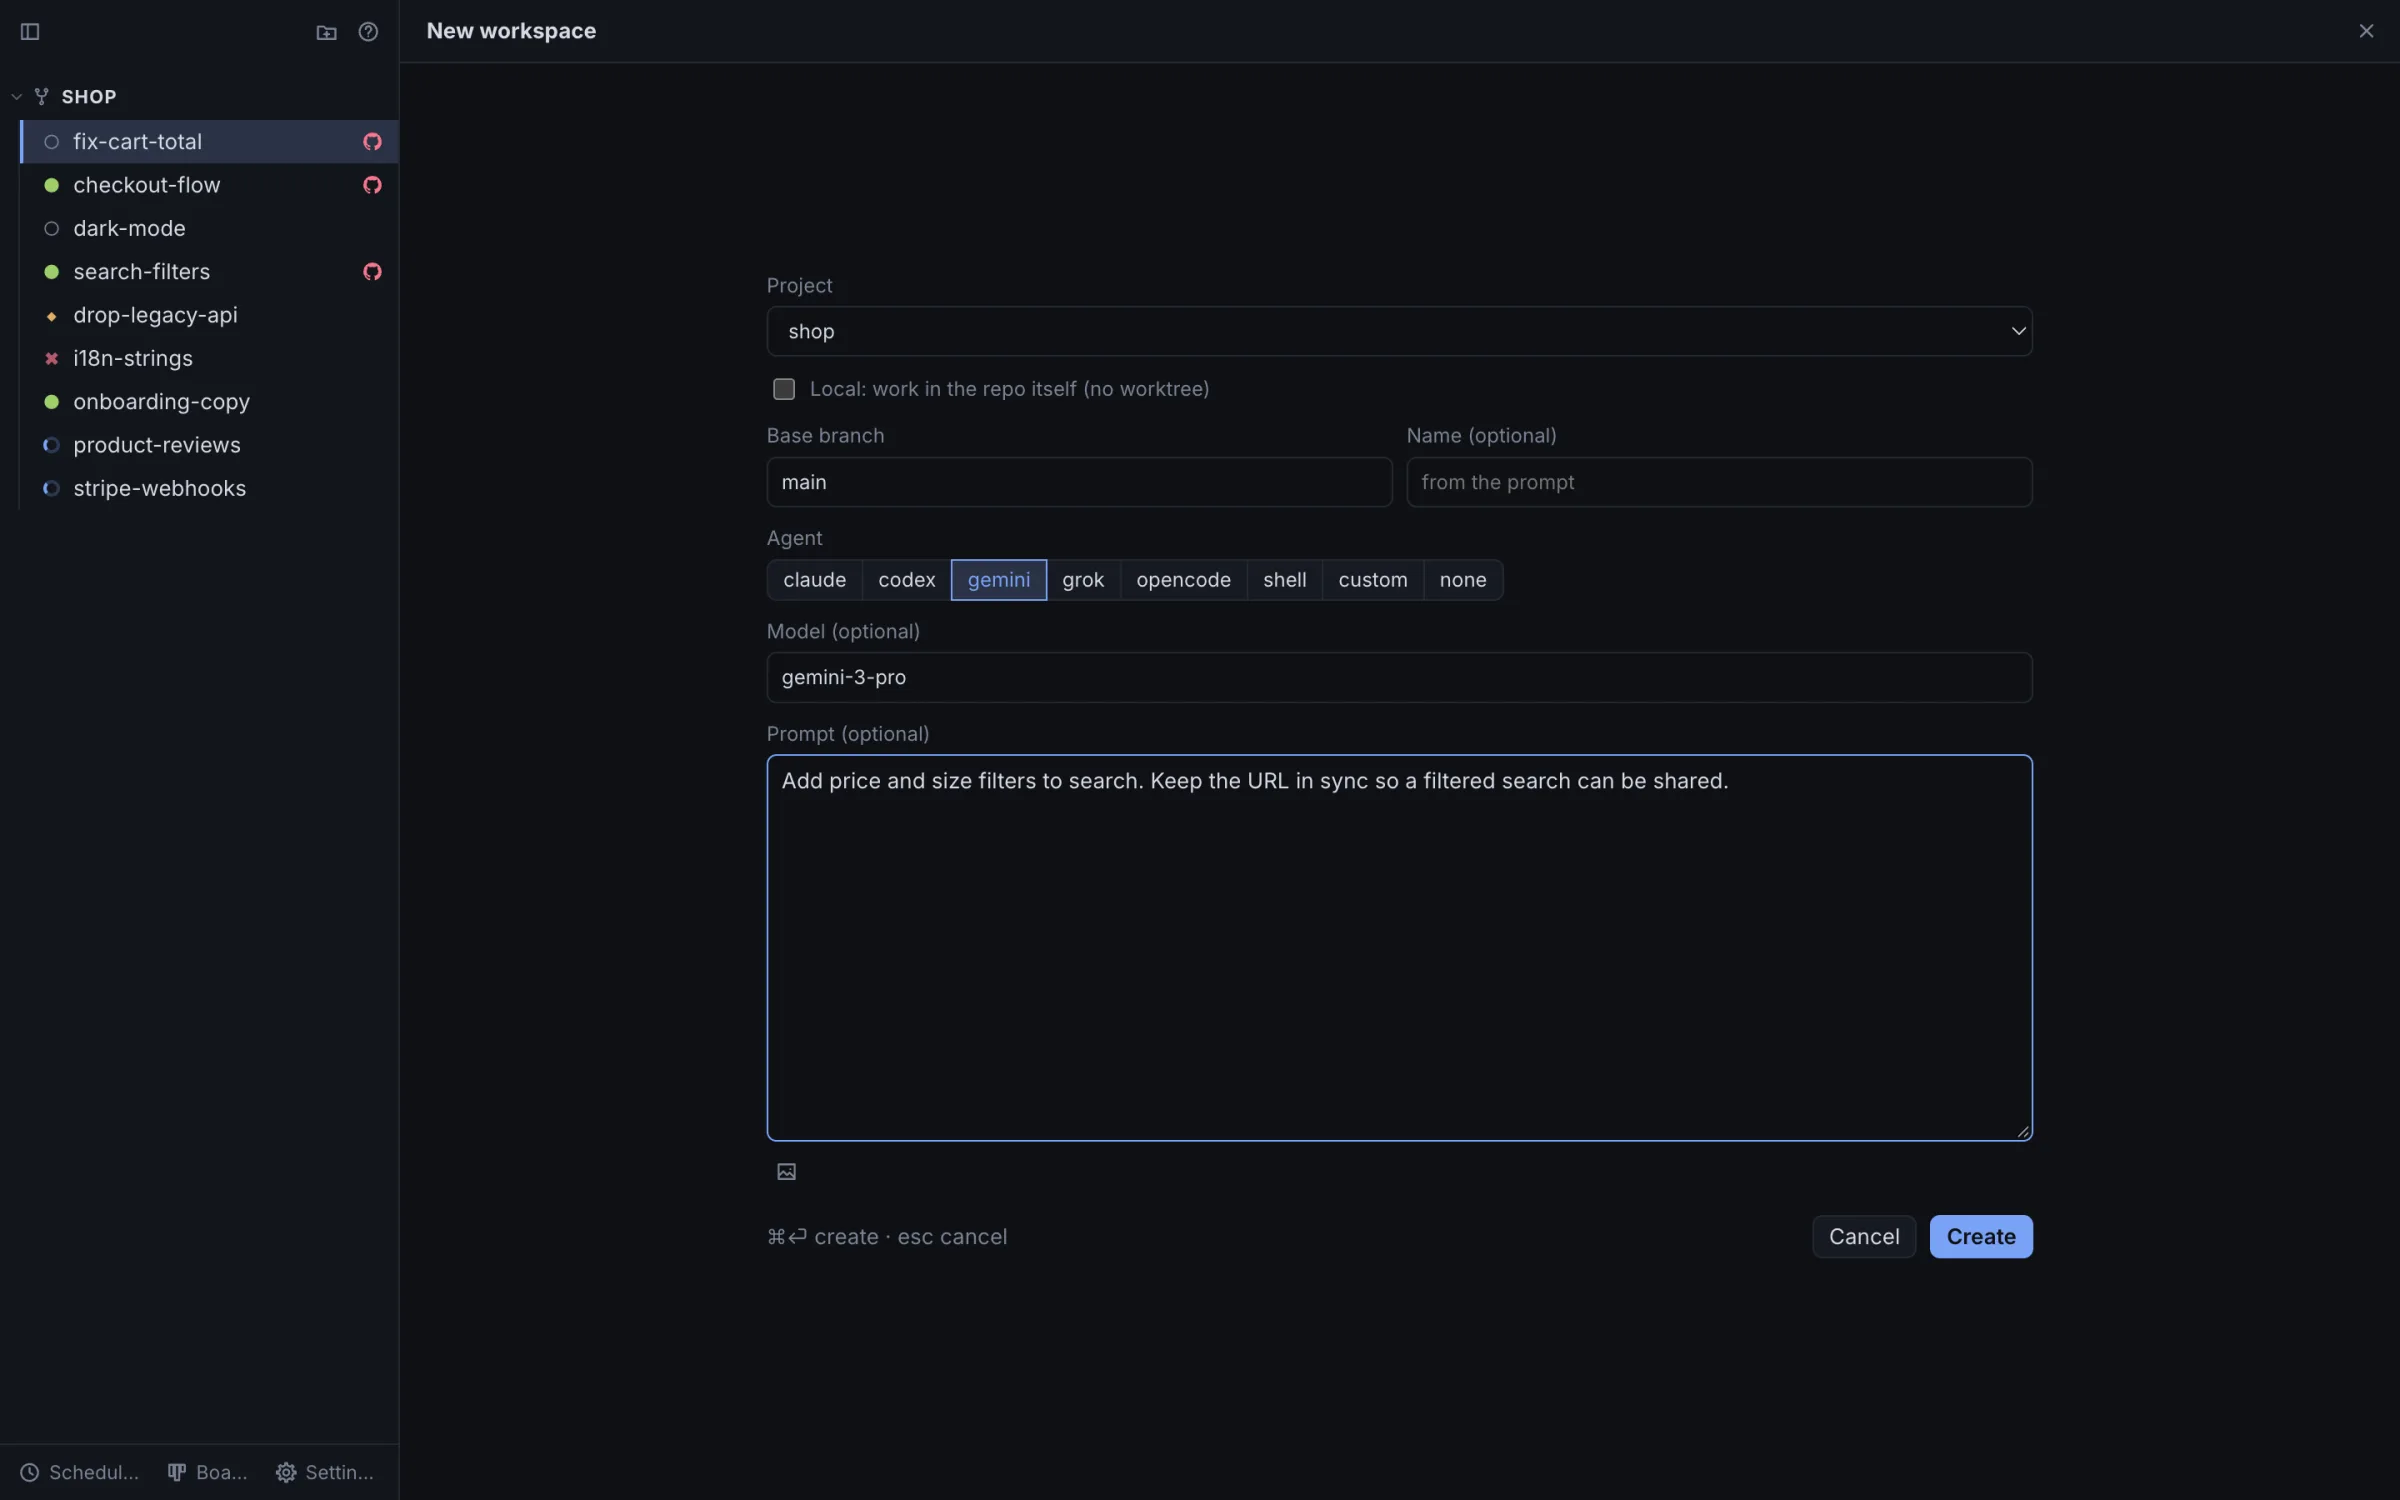Click GitHub icon on search-filters row
This screenshot has height=1500, width=2400.
(x=372, y=272)
